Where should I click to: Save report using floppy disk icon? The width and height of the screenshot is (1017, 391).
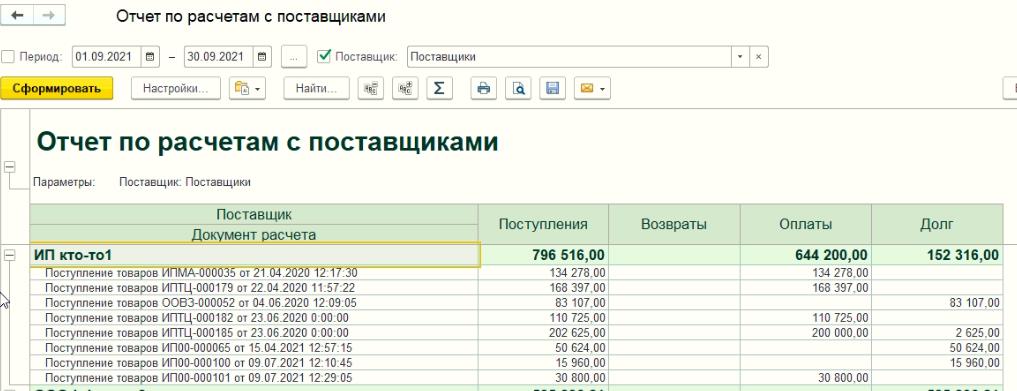pyautogui.click(x=552, y=89)
